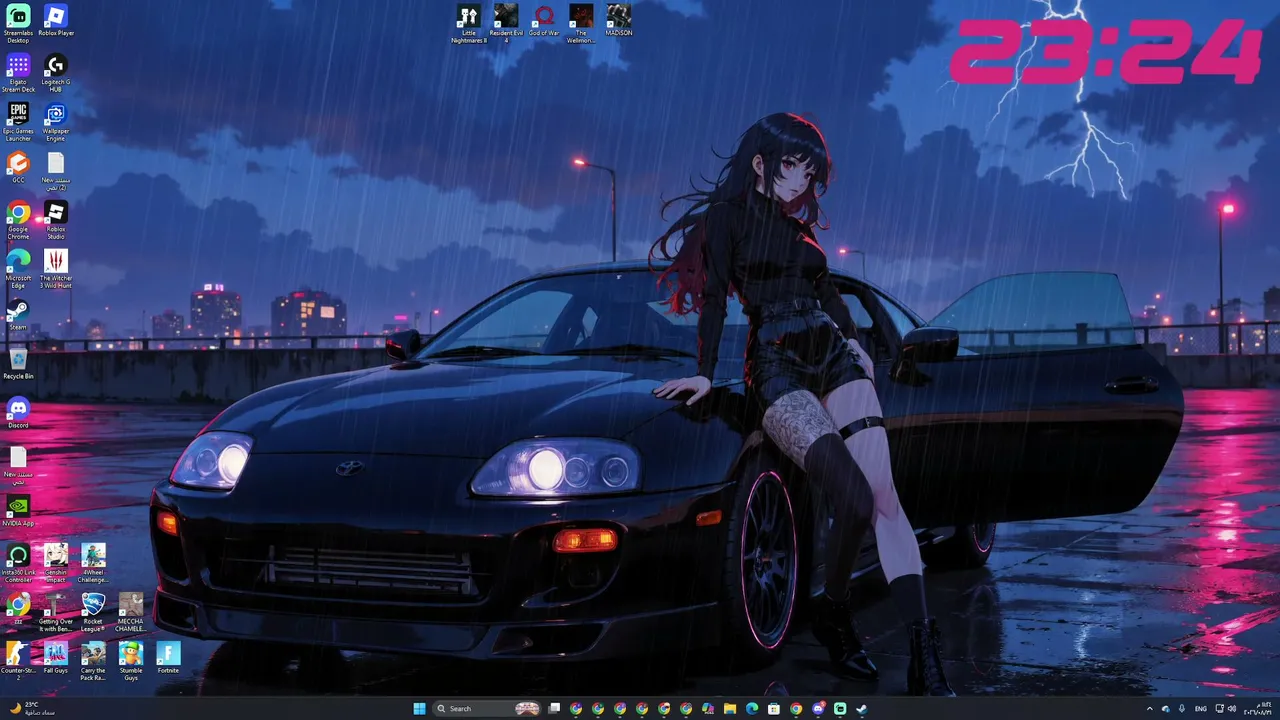Open Logitech G HUB desktop shortcut

(x=56, y=73)
